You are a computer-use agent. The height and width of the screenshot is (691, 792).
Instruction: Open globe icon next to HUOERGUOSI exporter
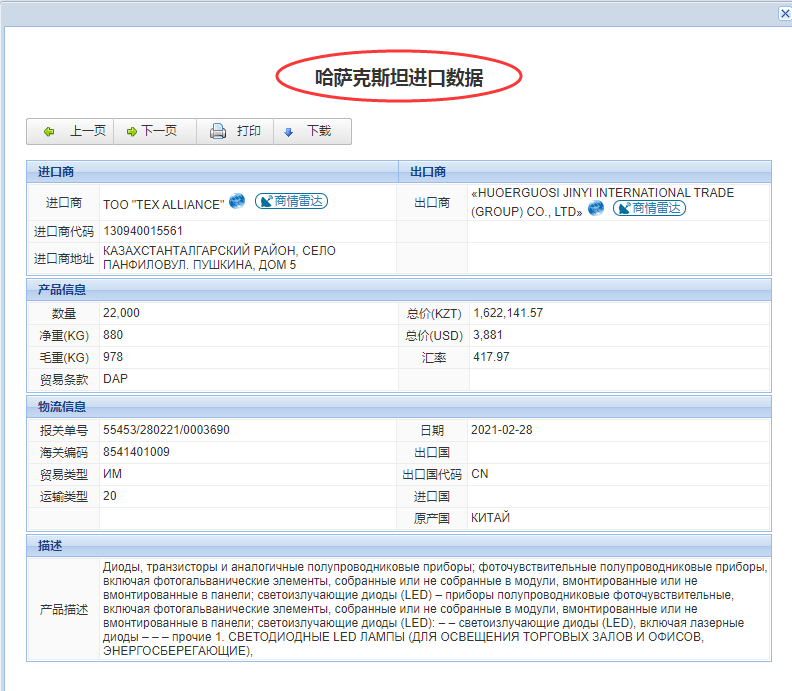(596, 208)
